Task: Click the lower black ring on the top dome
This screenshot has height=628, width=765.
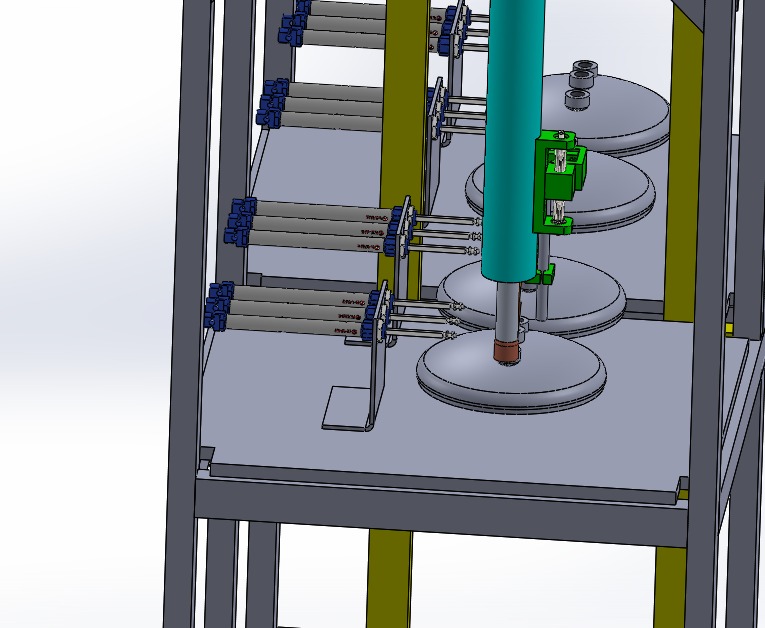Action: tap(576, 98)
